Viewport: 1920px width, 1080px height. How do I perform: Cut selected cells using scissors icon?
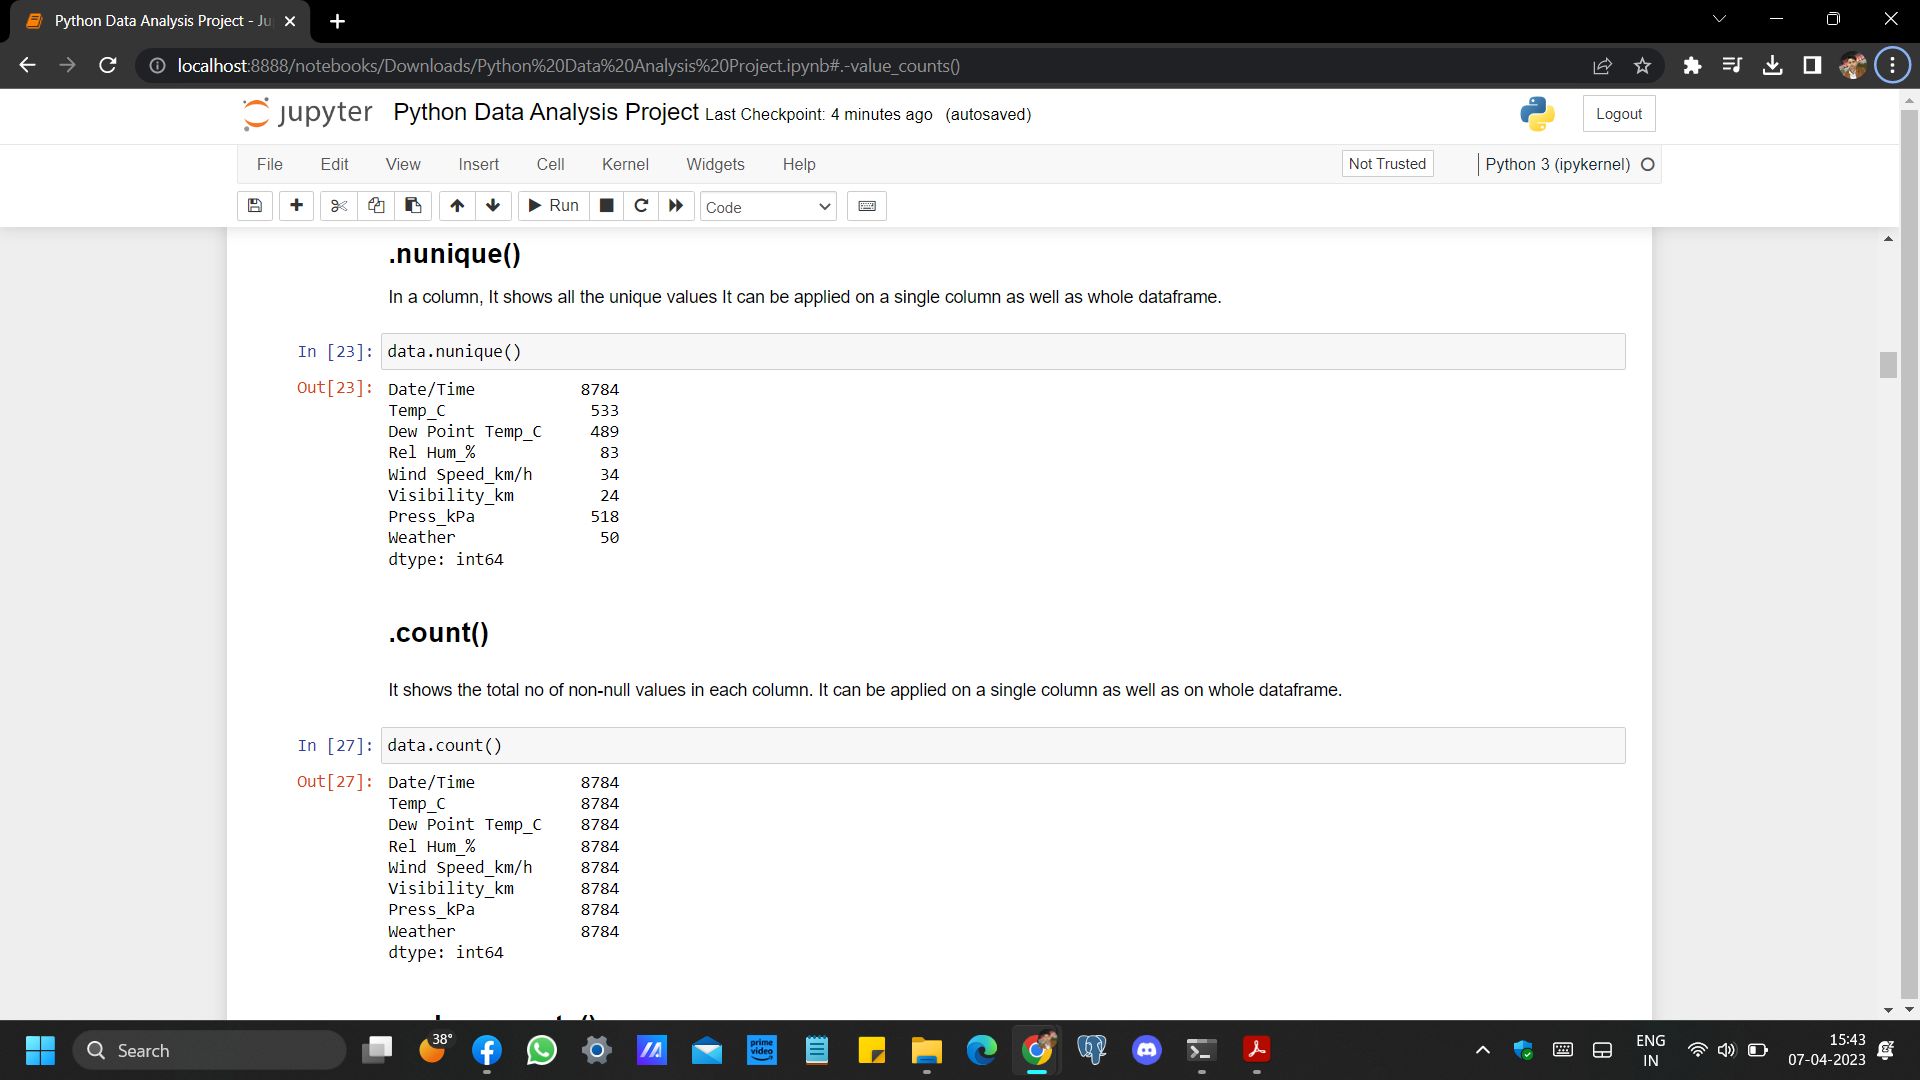[339, 206]
